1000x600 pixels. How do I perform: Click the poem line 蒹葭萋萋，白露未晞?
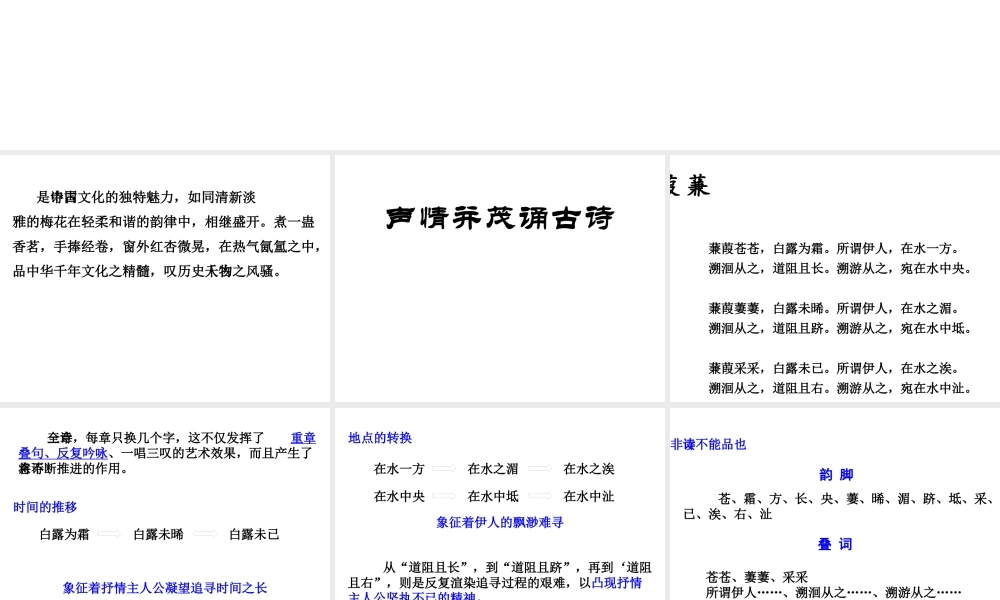(834, 309)
